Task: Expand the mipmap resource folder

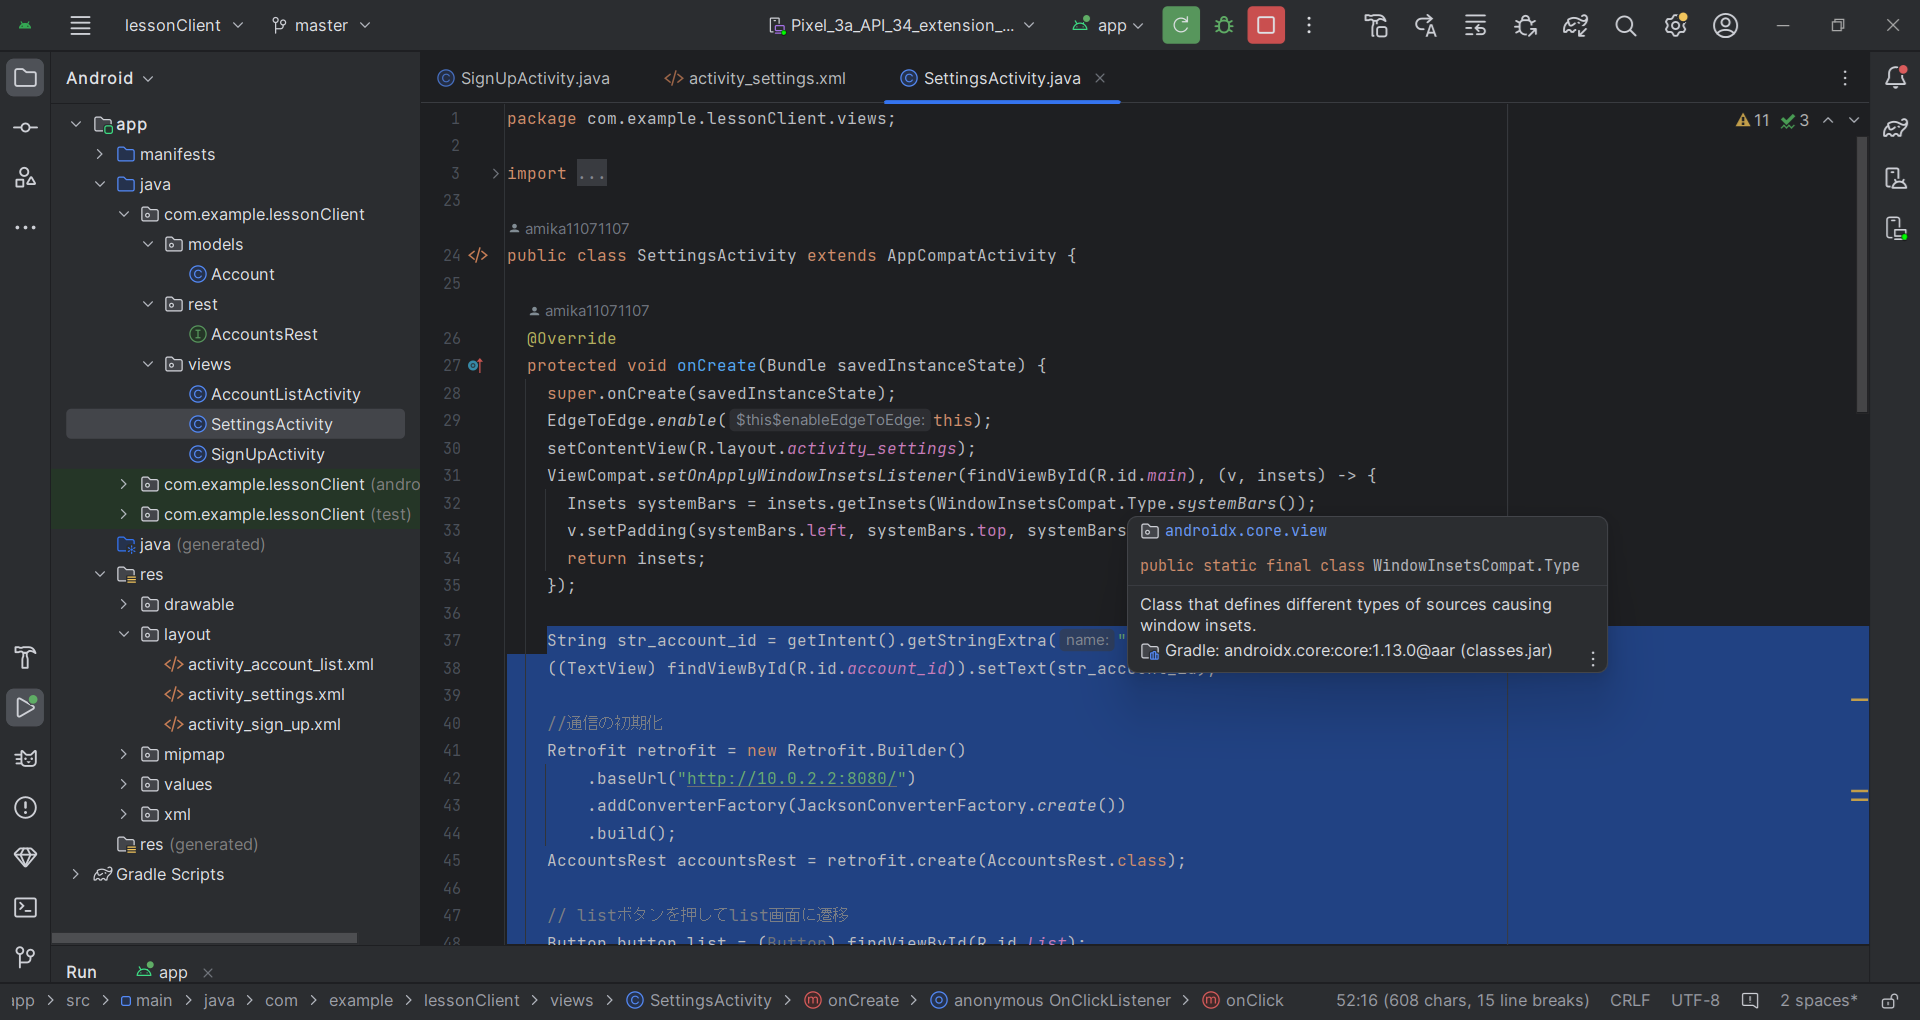Action: [124, 754]
